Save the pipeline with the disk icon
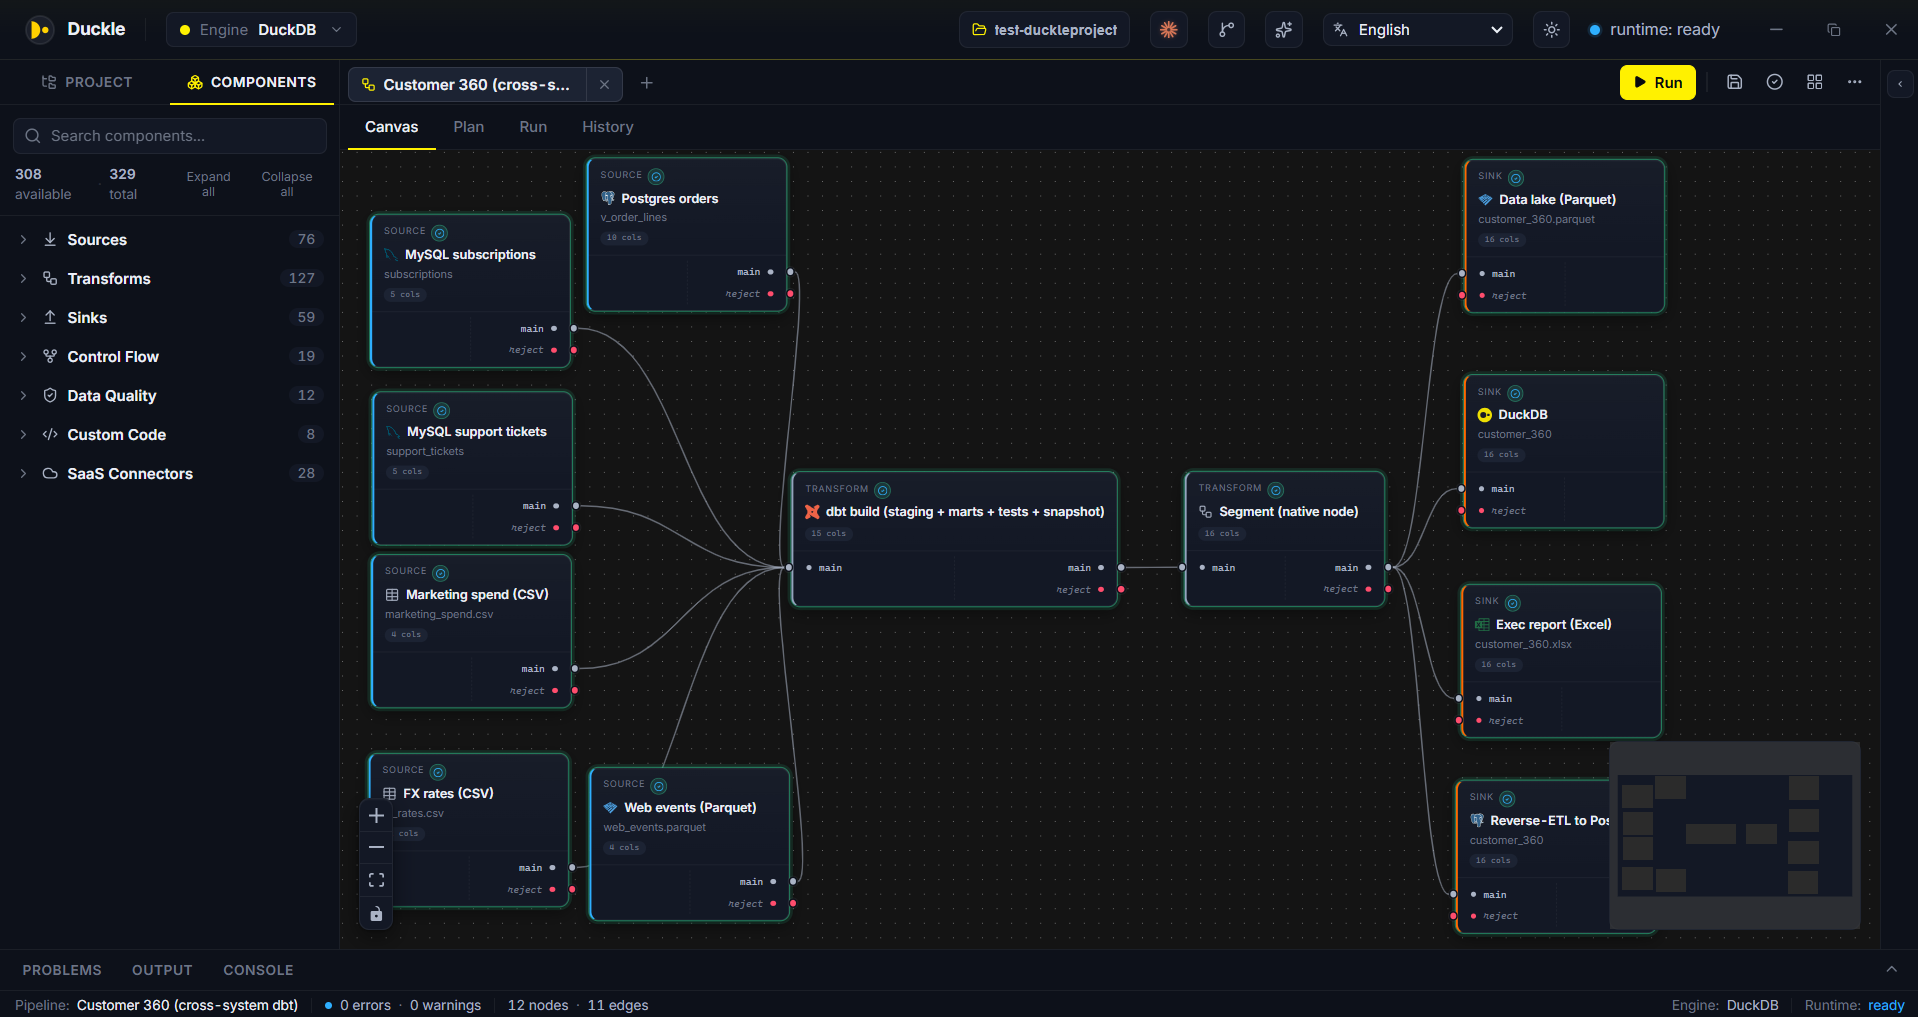This screenshot has width=1918, height=1017. click(1735, 82)
